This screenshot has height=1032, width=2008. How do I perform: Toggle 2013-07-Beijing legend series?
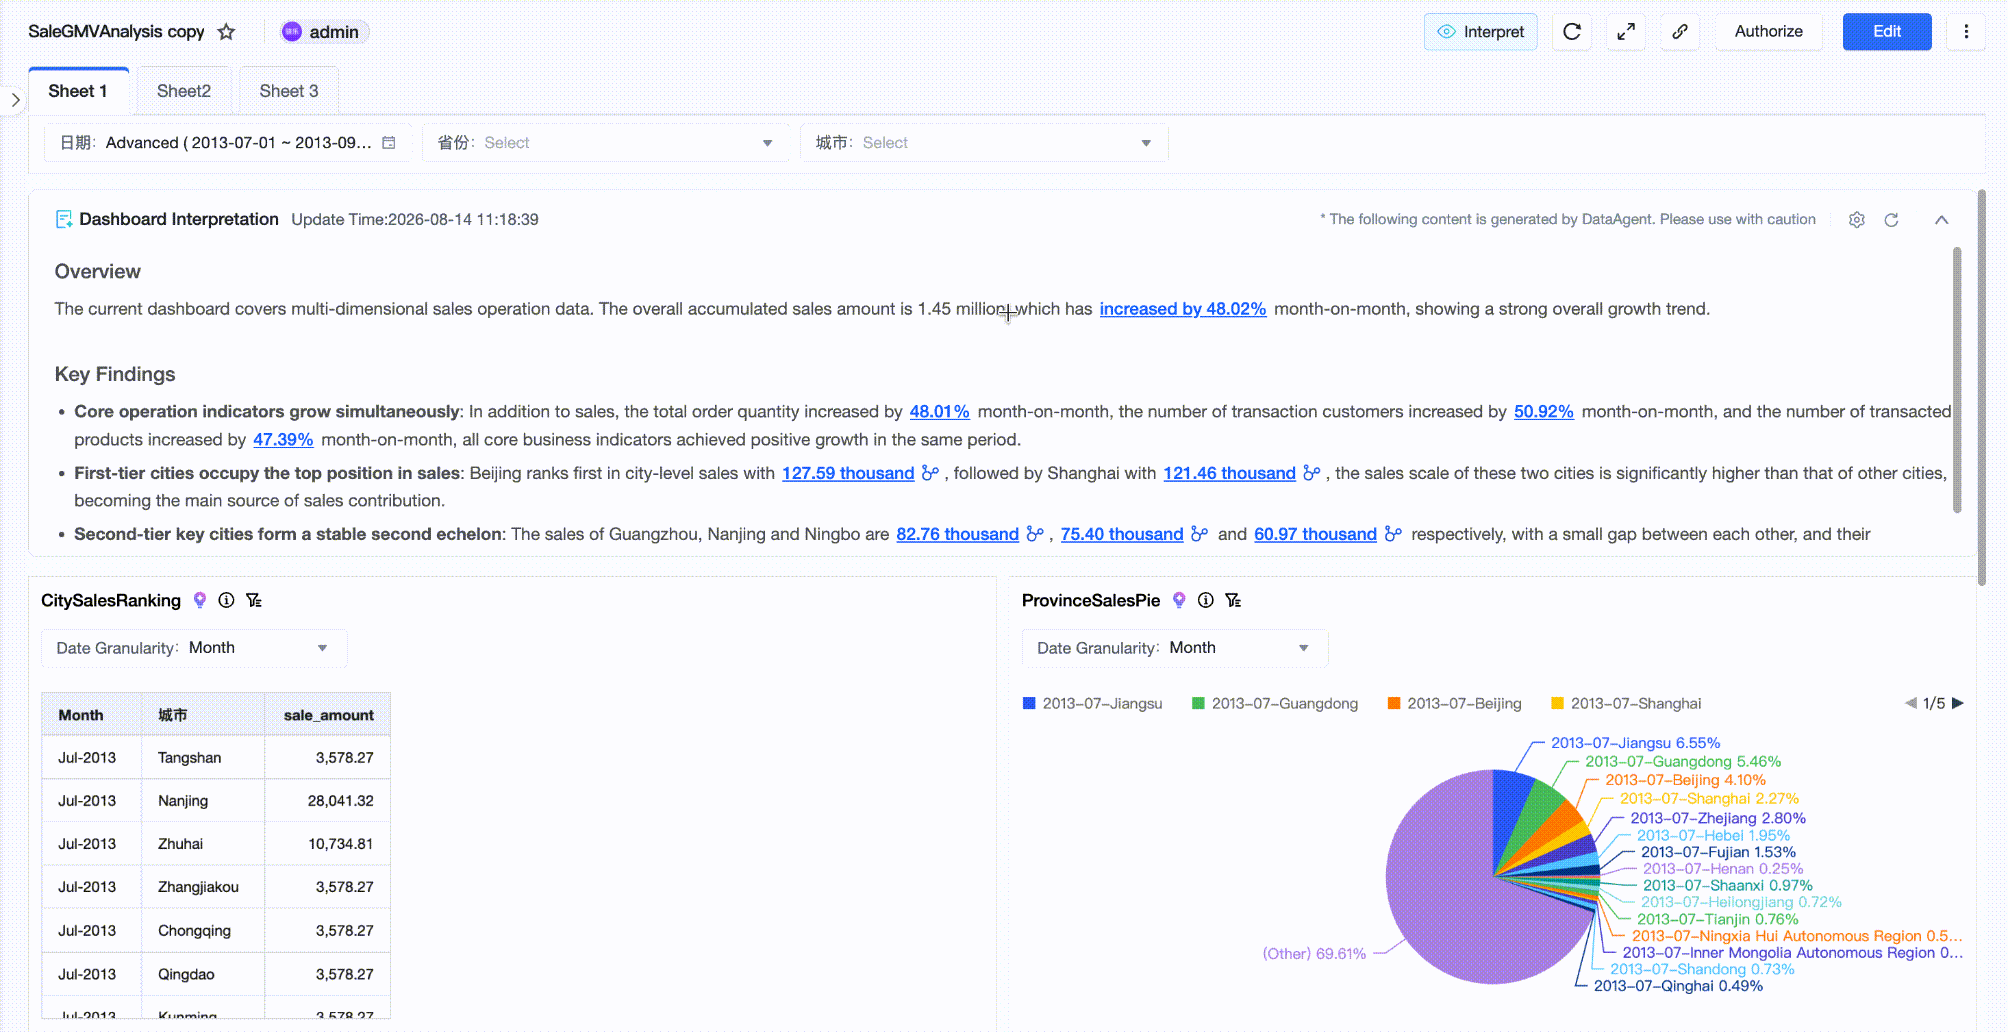point(1455,704)
